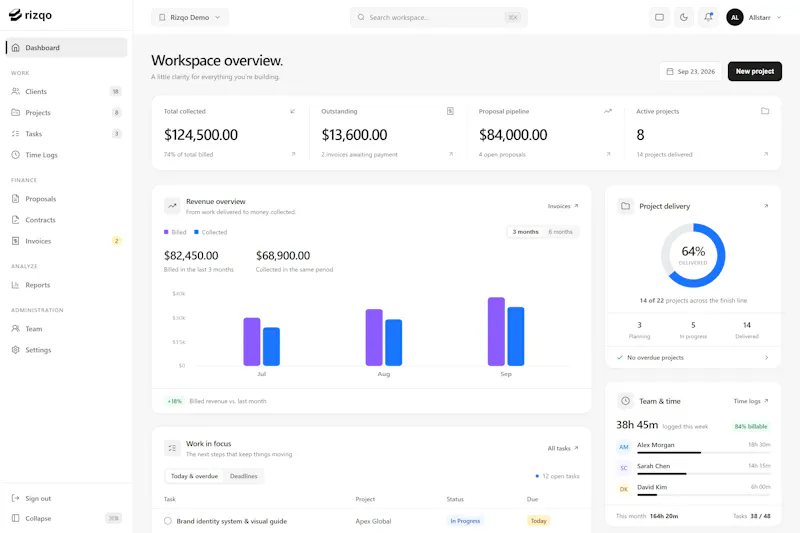Viewport: 800px width, 533px height.
Task: Open notifications bell icon
Action: pos(708,17)
